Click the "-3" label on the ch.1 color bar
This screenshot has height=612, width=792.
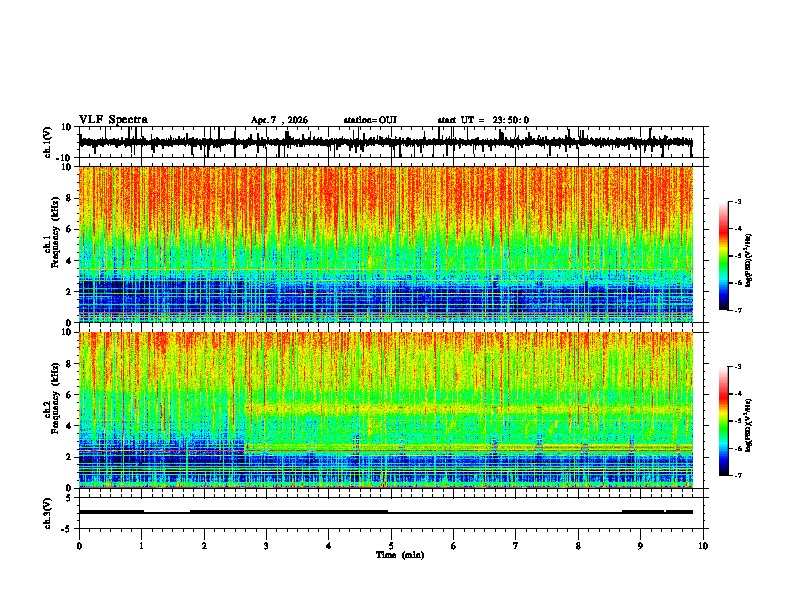coord(738,201)
